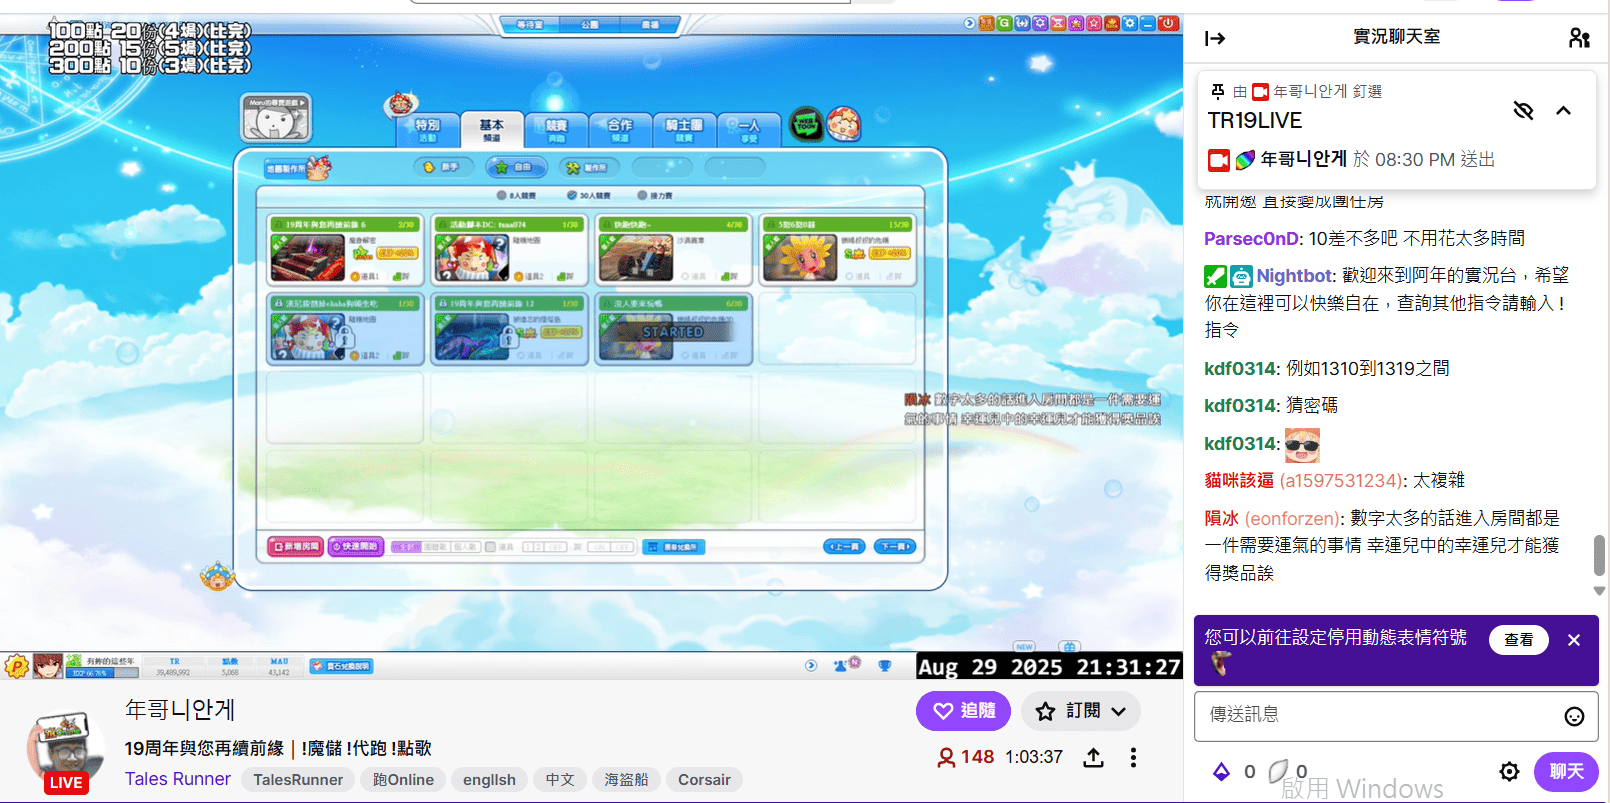This screenshot has height=803, width=1610.
Task: Open the emoji picker in chat
Action: [x=1574, y=716]
